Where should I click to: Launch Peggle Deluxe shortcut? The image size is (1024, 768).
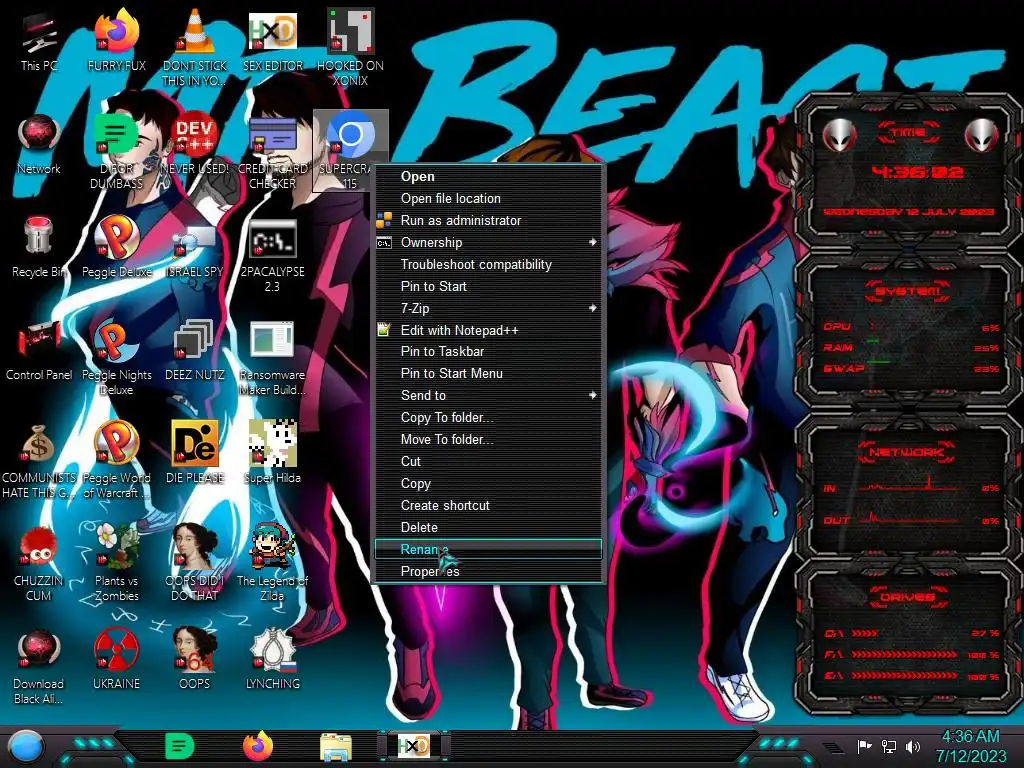tap(117, 247)
